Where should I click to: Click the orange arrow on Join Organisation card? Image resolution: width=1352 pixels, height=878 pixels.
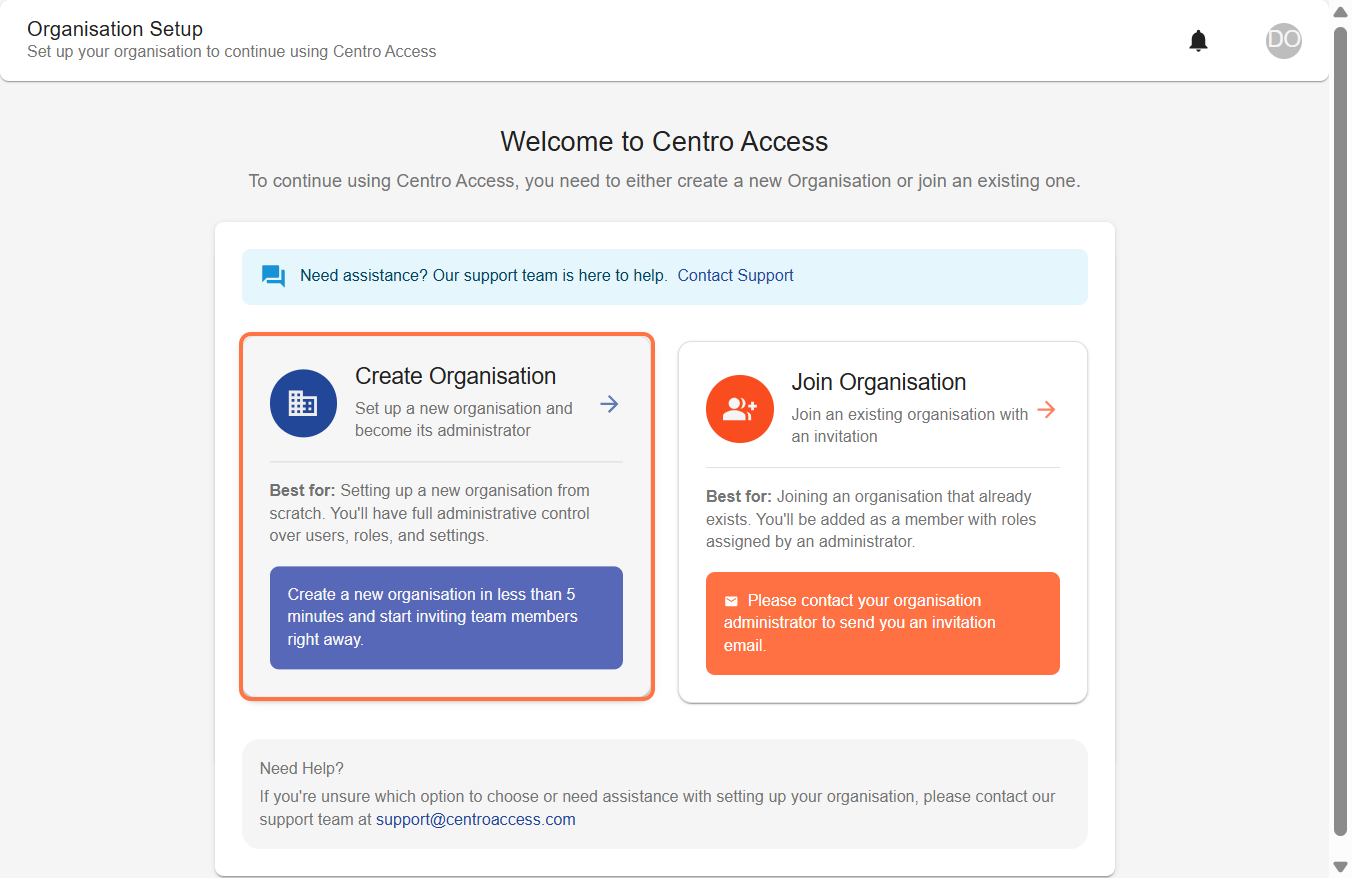pos(1046,409)
